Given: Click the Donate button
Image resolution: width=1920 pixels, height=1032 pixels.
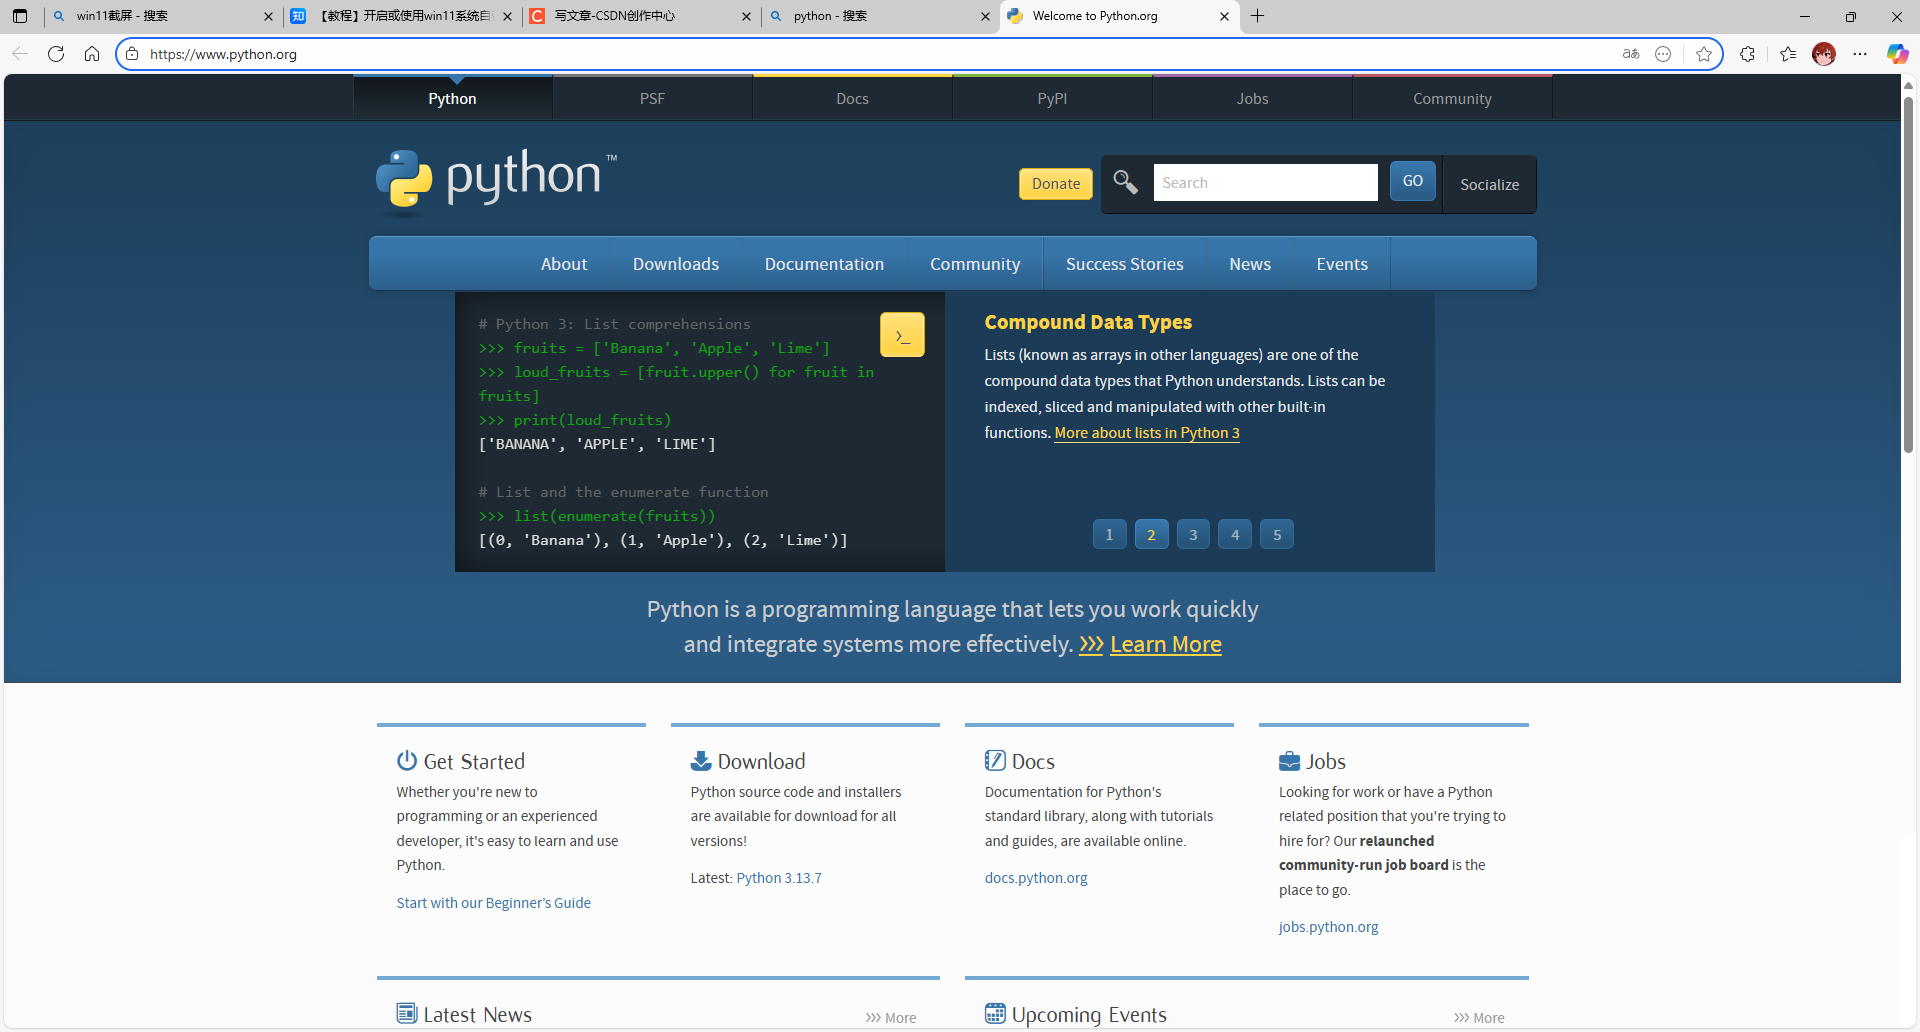Looking at the screenshot, I should click(1055, 183).
